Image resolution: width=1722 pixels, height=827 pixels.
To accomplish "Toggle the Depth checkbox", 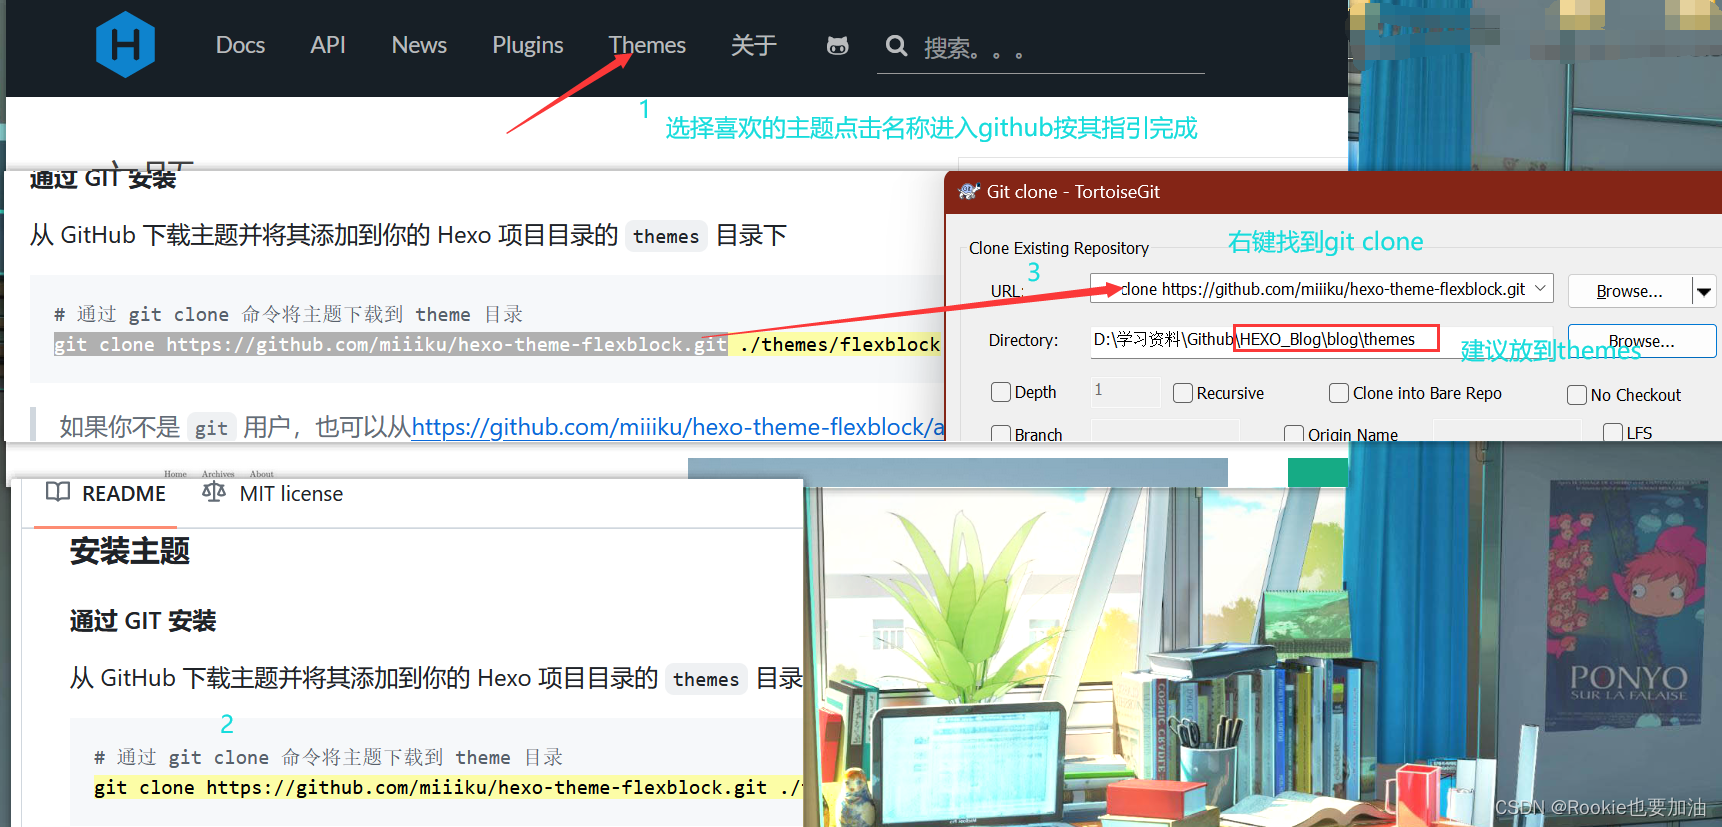I will click(x=1001, y=392).
